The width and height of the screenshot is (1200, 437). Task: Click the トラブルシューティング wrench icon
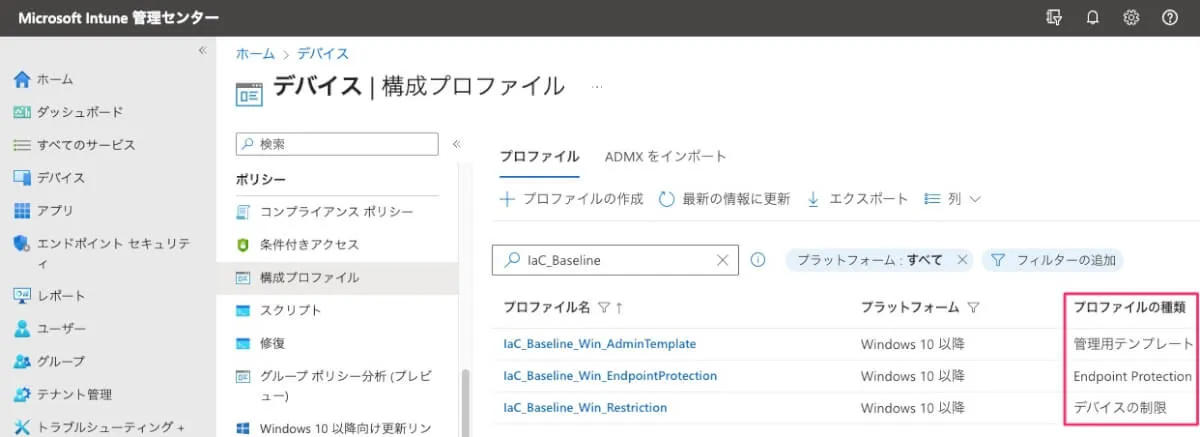22,427
